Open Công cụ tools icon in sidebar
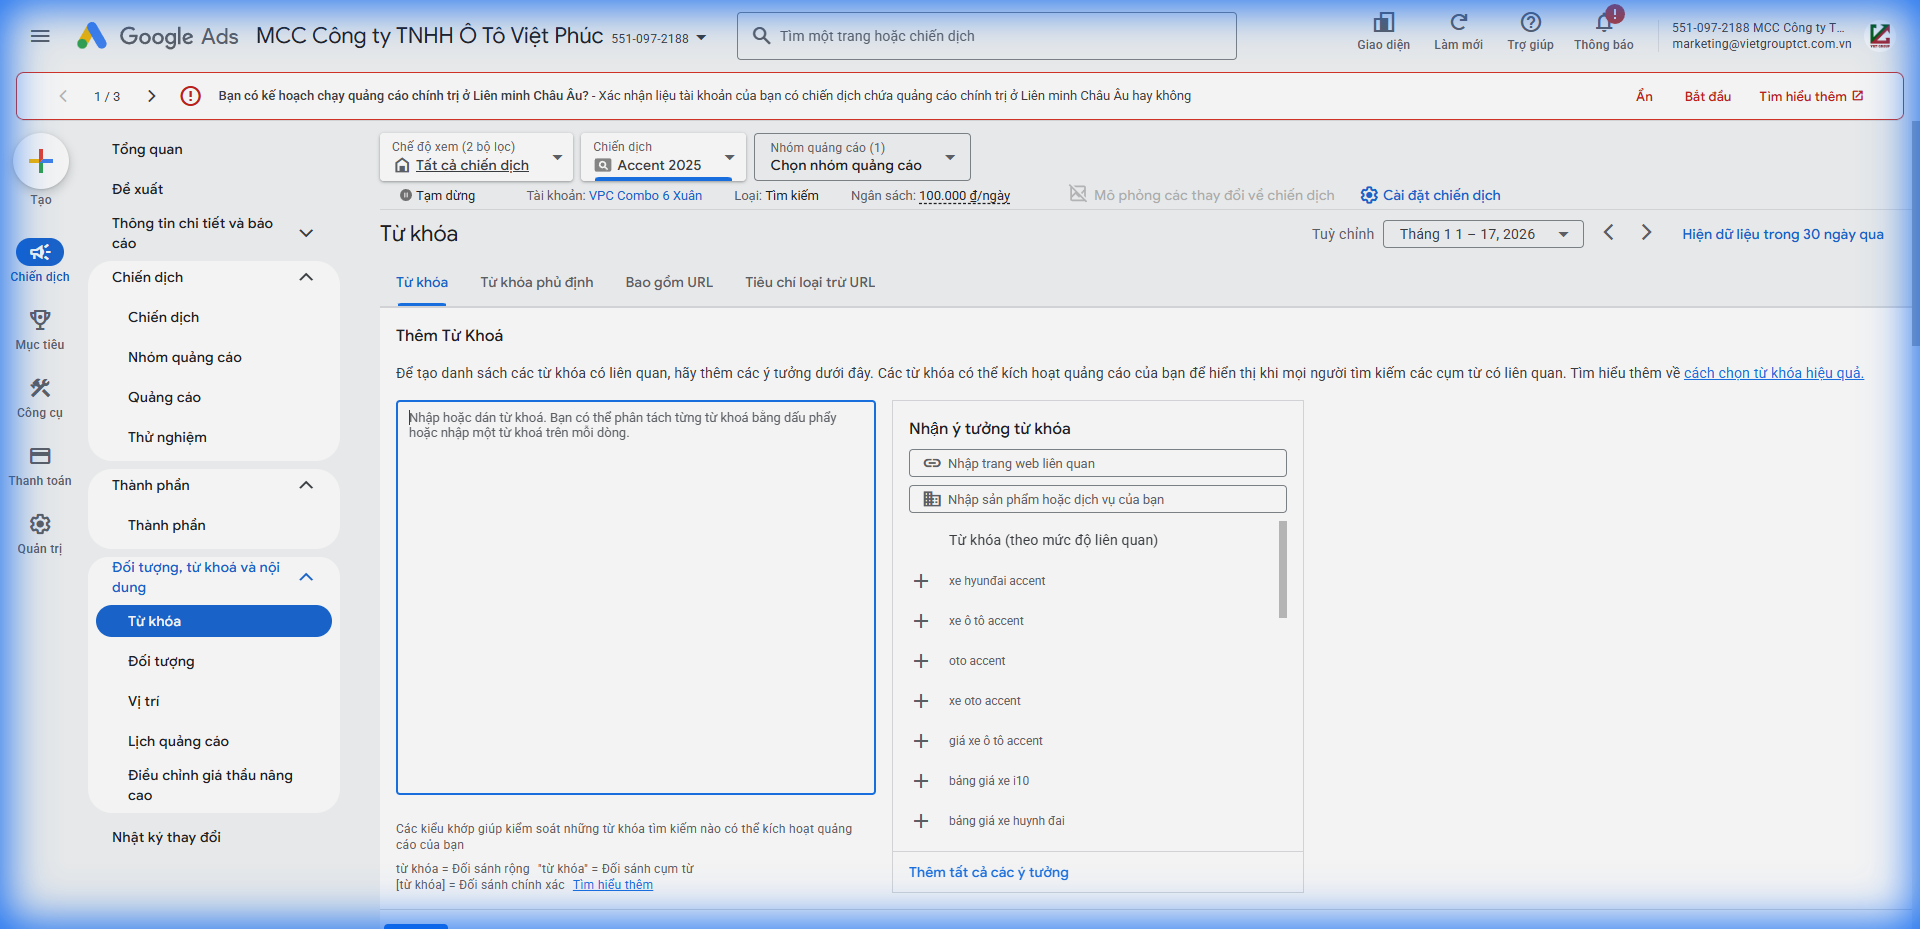The height and width of the screenshot is (929, 1920). click(40, 388)
